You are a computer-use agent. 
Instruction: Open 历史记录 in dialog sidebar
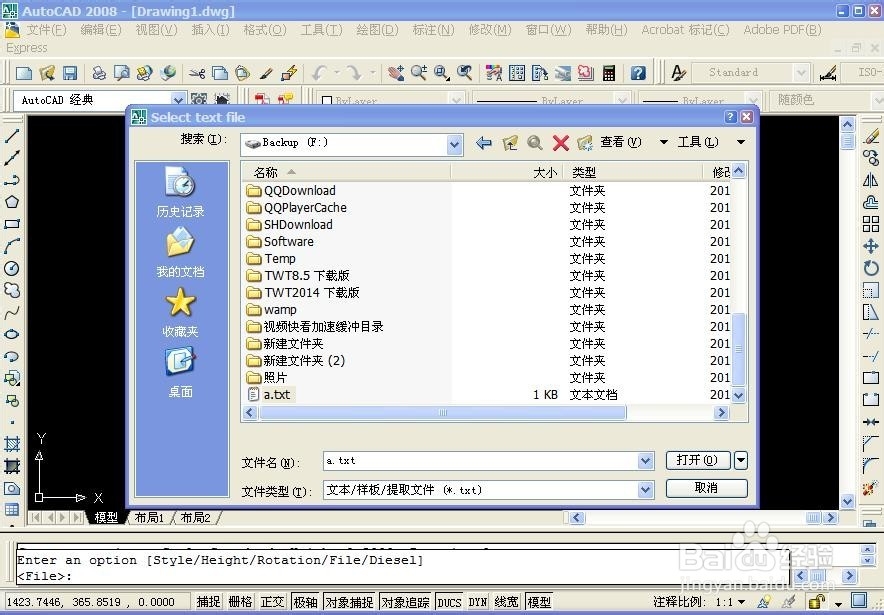(180, 192)
